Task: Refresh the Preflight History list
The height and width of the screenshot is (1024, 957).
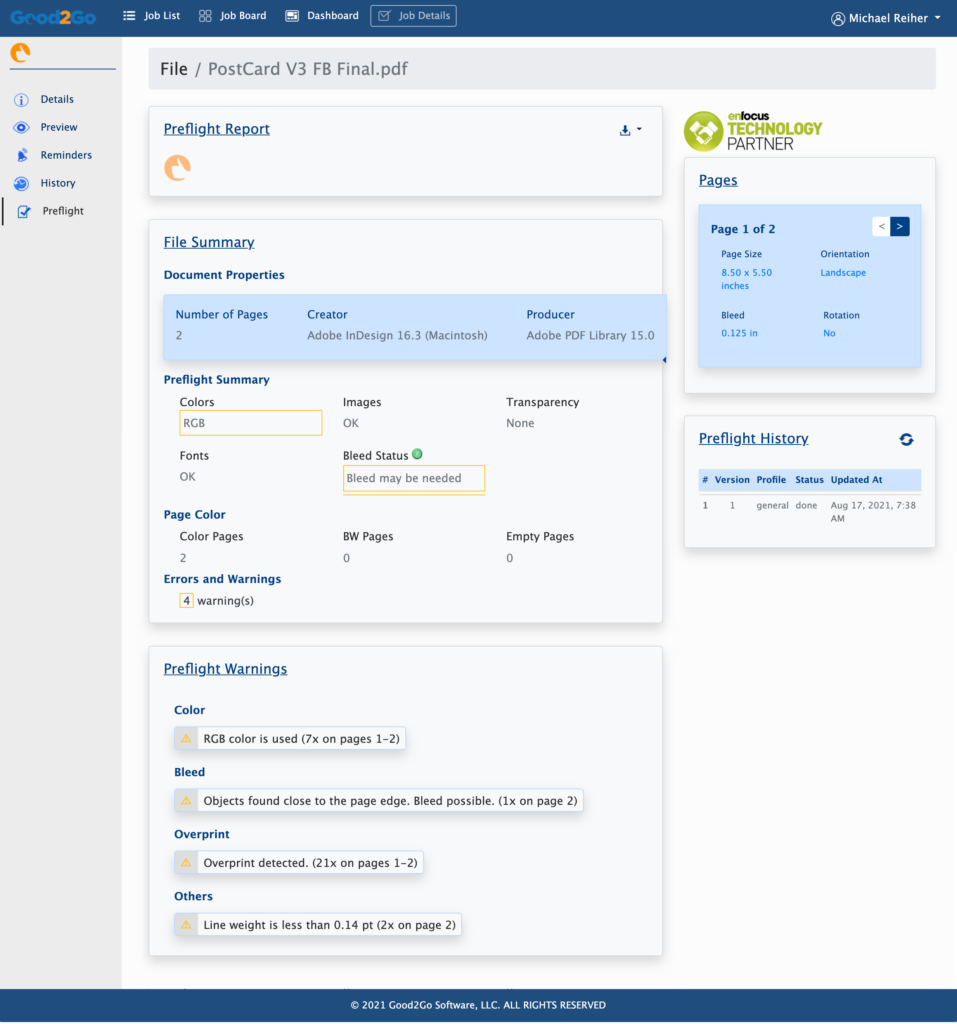Action: (908, 439)
